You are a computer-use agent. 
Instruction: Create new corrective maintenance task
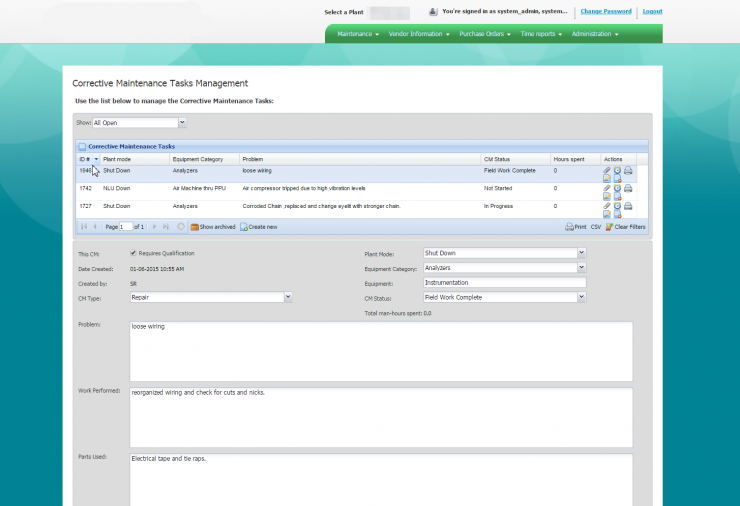tap(259, 227)
